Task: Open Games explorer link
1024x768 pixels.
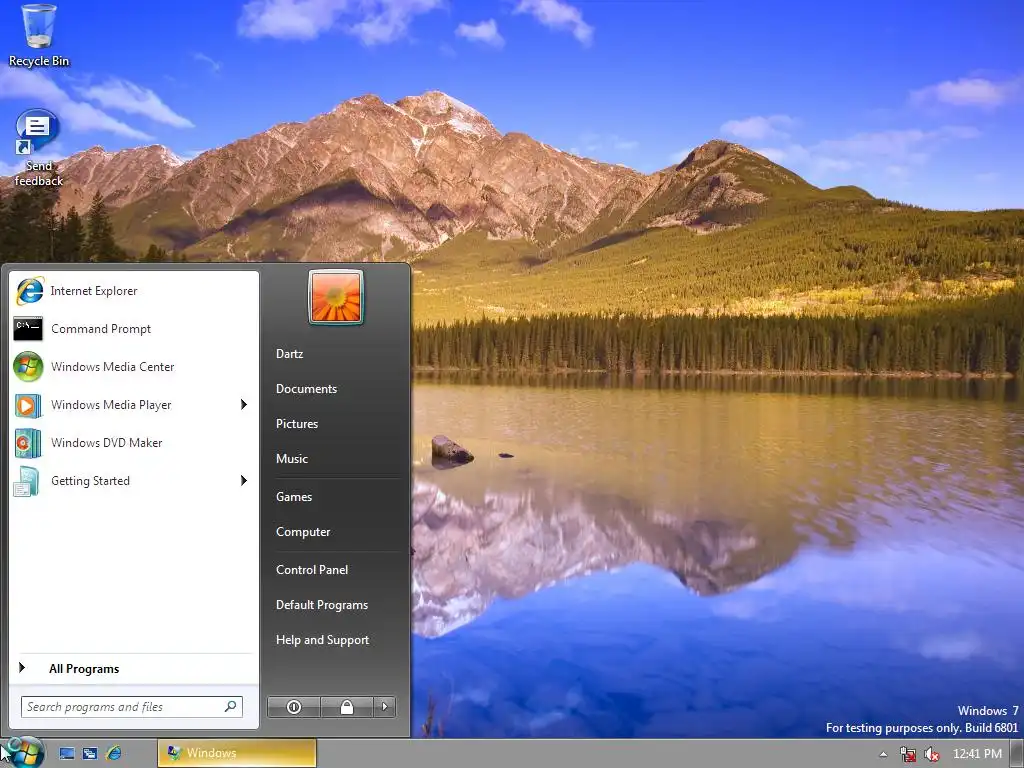Action: 294,497
